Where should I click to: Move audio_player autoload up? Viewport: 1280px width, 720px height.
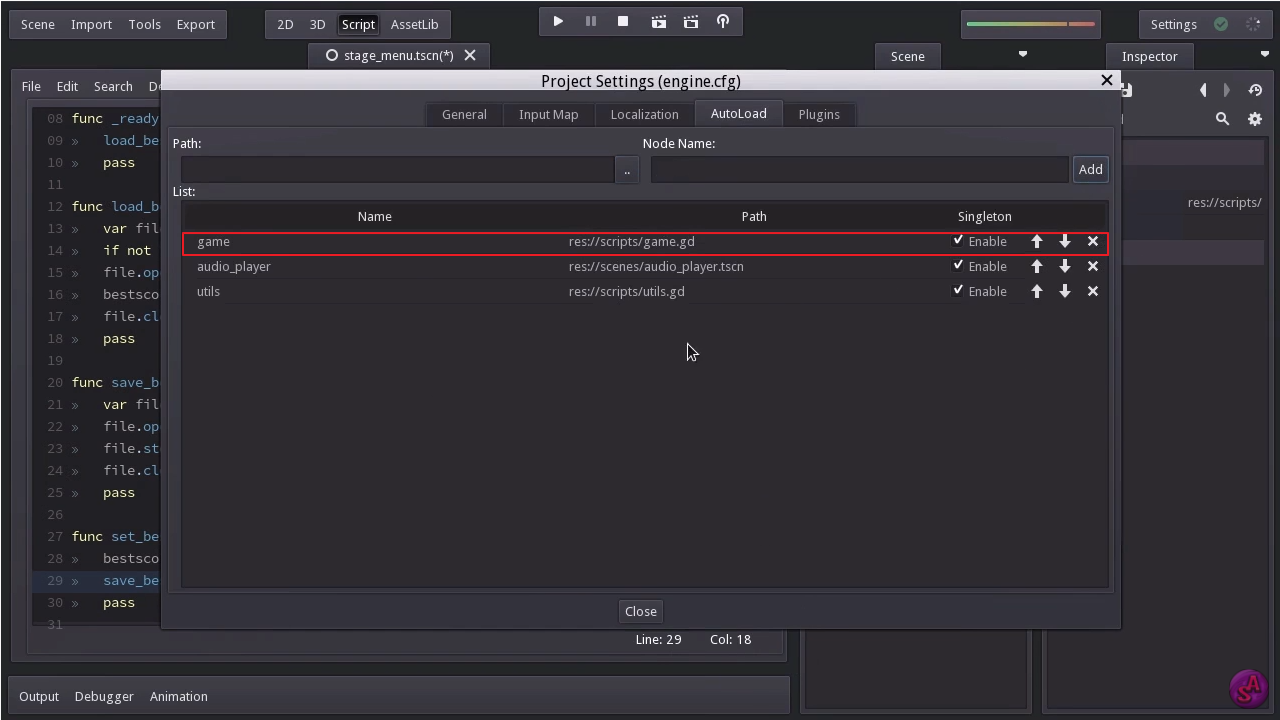point(1037,266)
